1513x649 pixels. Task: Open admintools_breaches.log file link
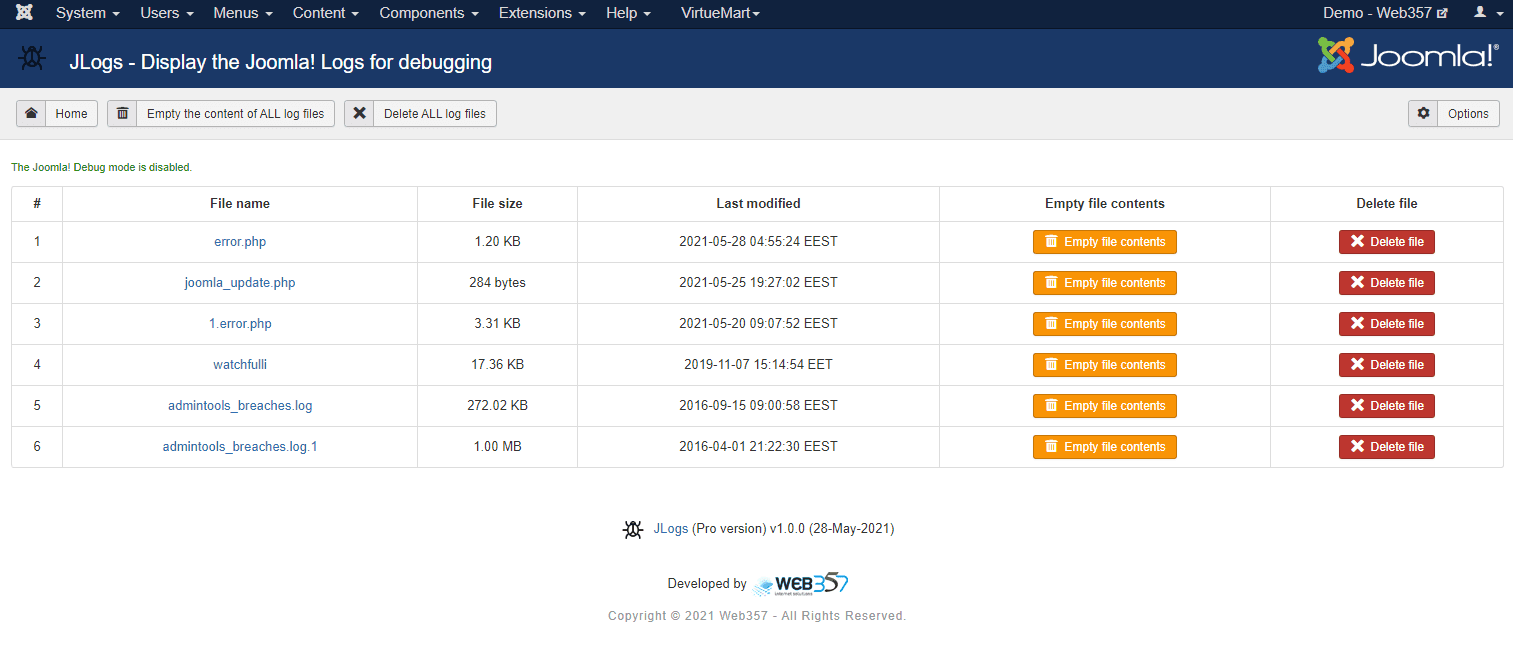pyautogui.click(x=240, y=406)
